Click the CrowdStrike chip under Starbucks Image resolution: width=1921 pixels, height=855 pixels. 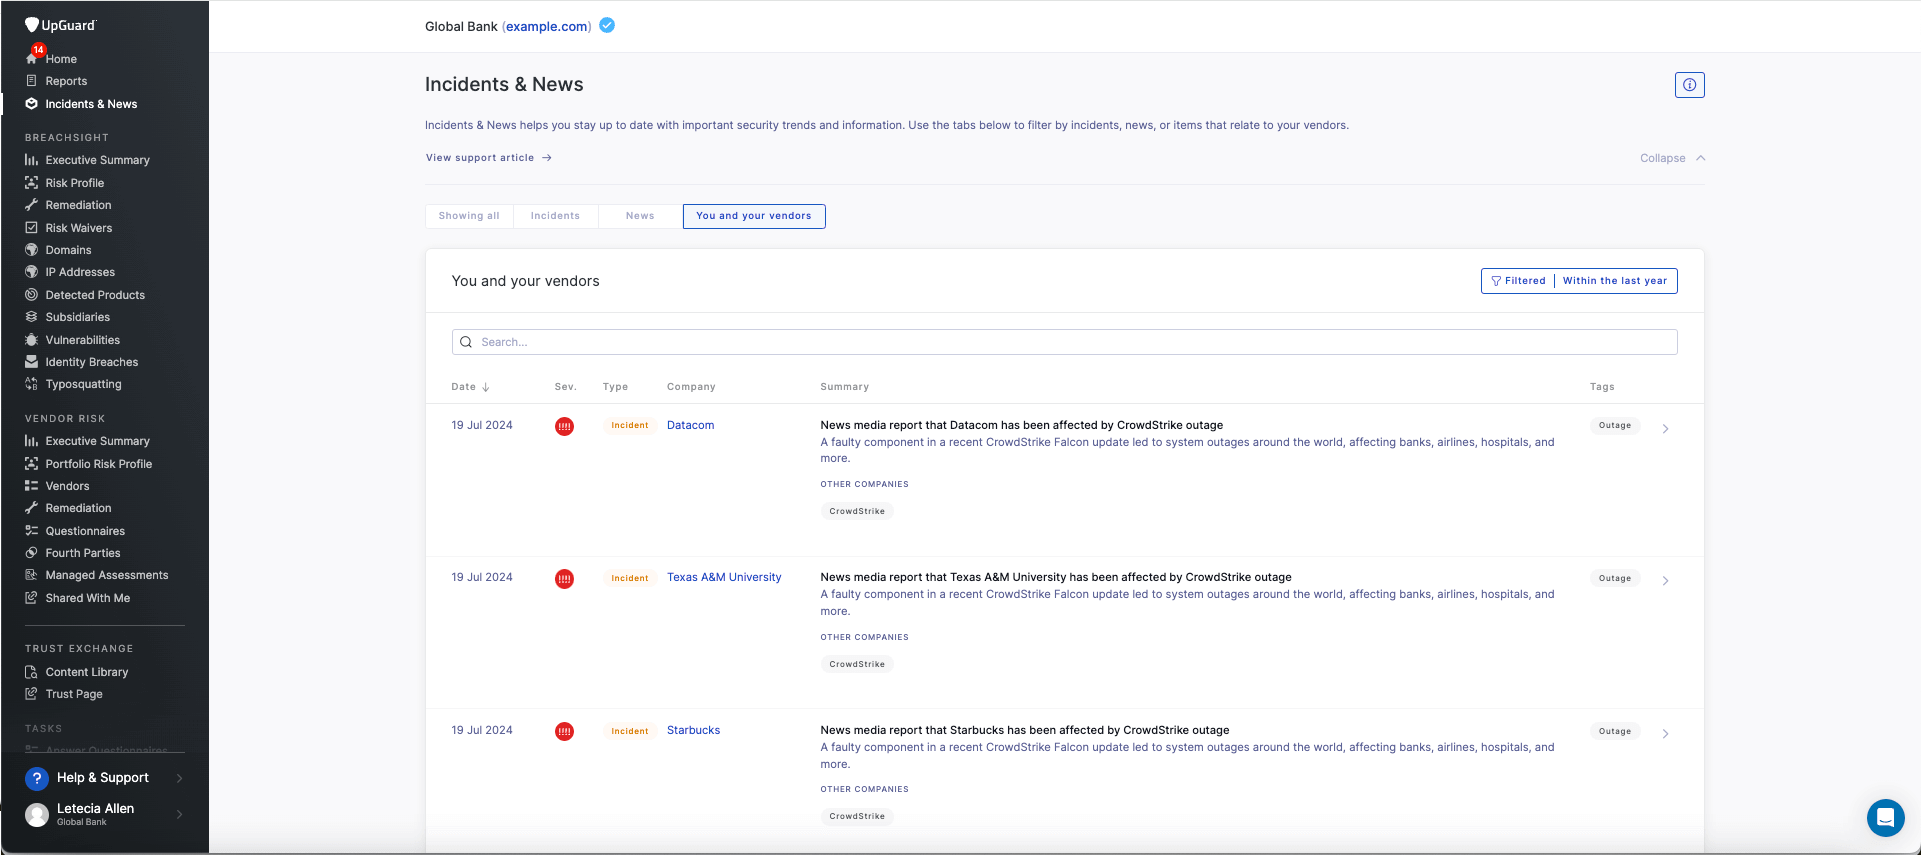point(857,816)
